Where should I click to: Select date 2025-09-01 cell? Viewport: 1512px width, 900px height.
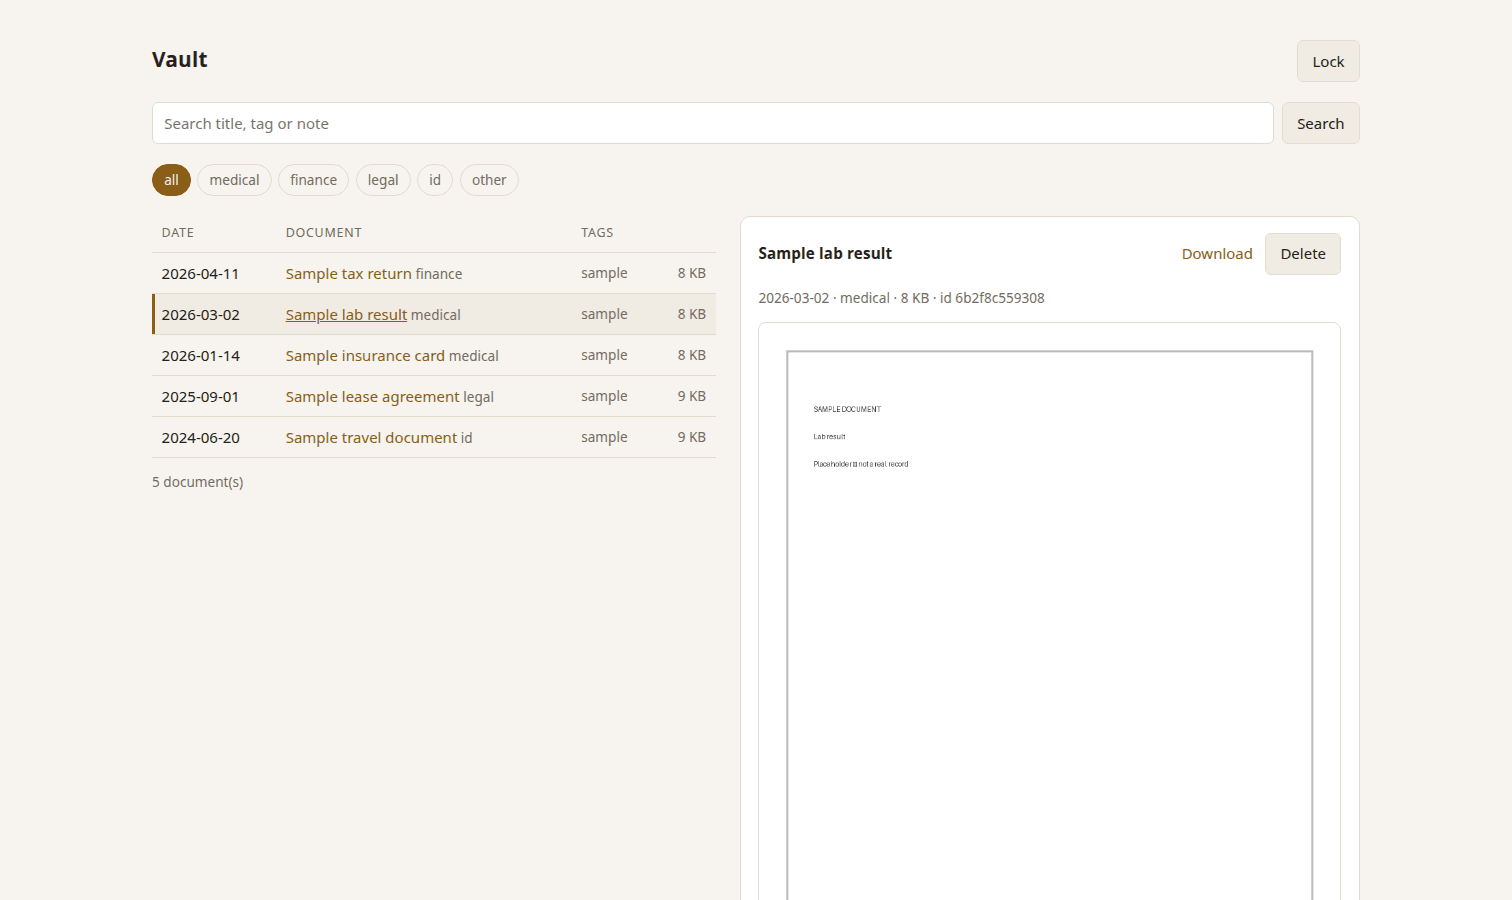[200, 397]
